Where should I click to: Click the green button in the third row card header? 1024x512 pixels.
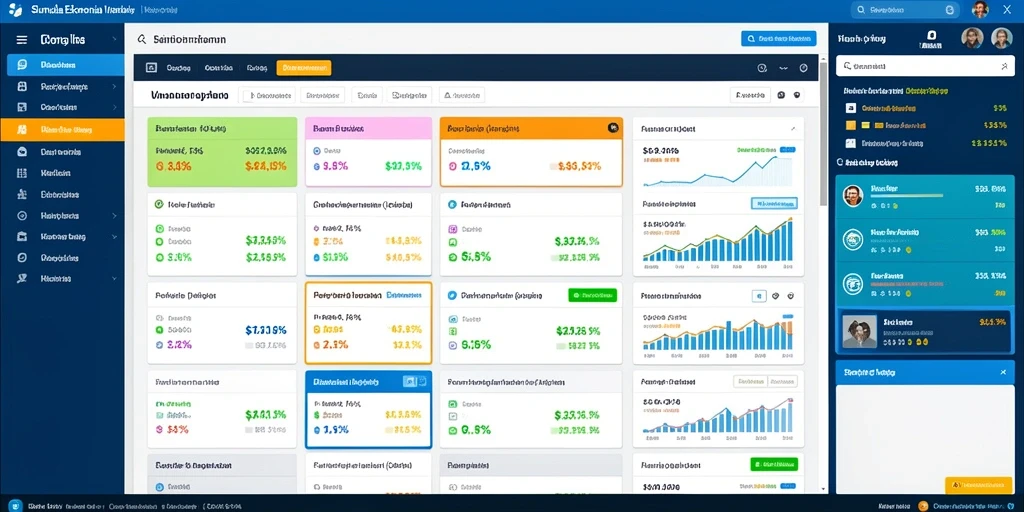tap(592, 295)
